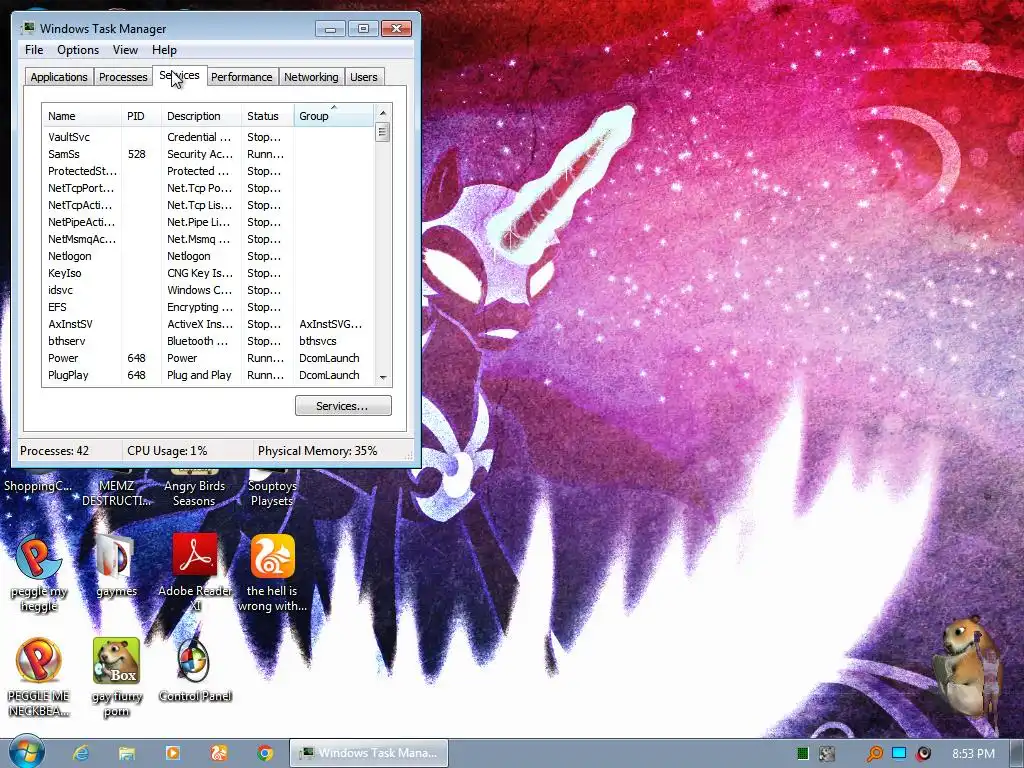
Task: Click the services list scroll-down arrow
Action: point(383,377)
